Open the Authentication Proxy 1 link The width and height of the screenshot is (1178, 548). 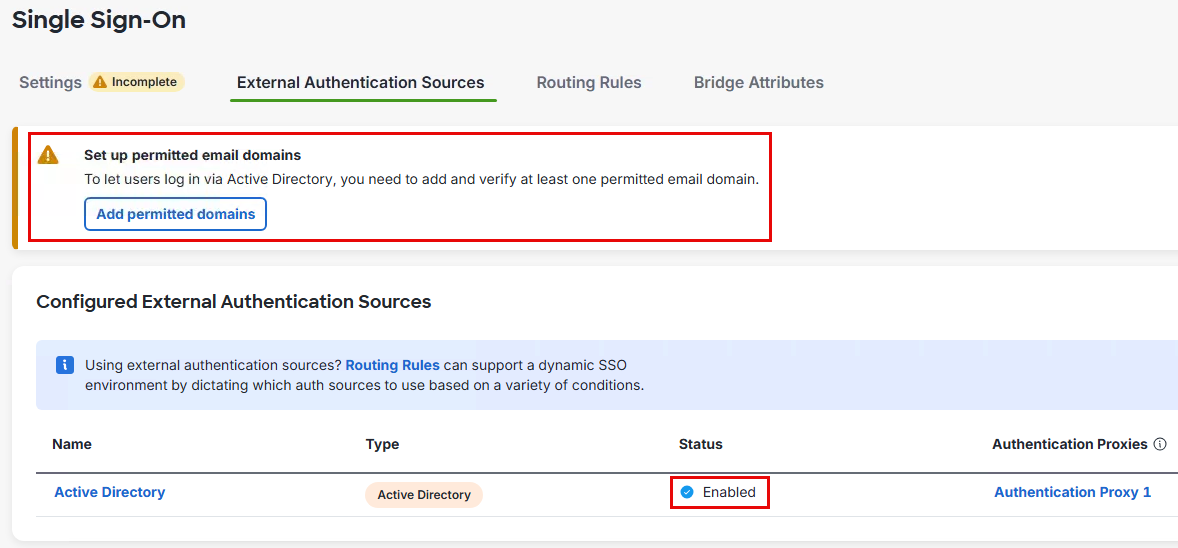(x=1072, y=492)
